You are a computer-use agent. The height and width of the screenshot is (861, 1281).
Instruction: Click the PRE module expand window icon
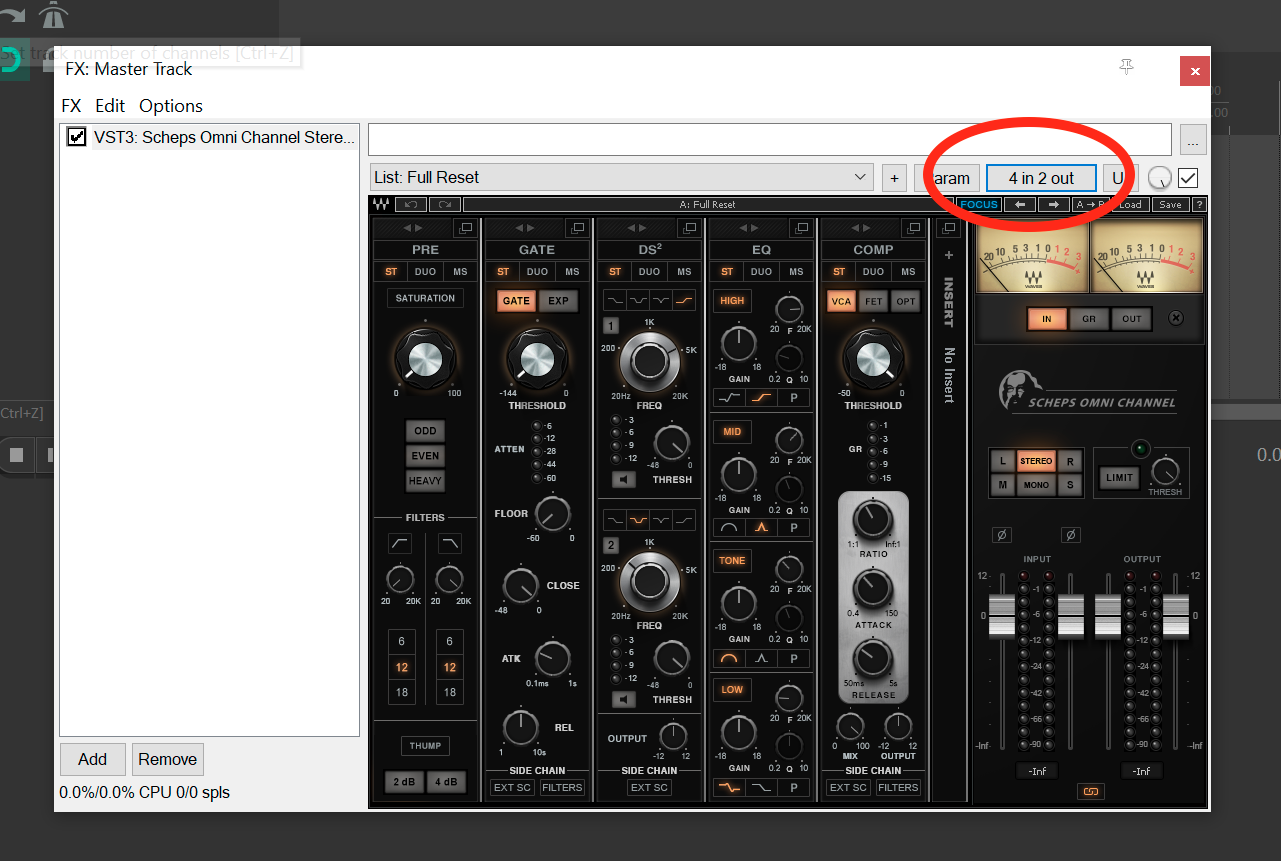[465, 228]
